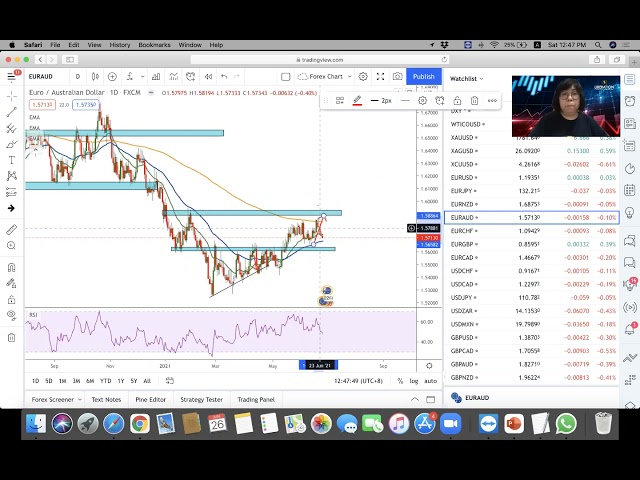Click the undo arrow in top toolbar
640x480 pixels.
point(224,77)
